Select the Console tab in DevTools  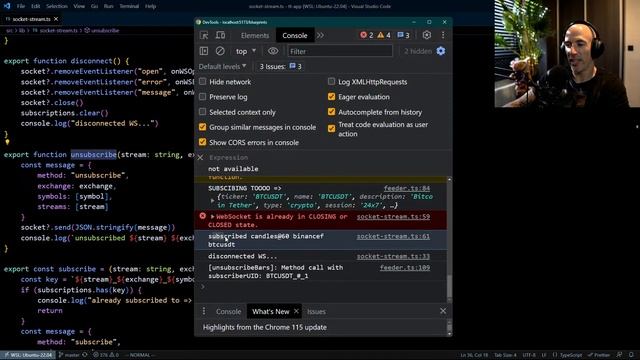coord(295,36)
